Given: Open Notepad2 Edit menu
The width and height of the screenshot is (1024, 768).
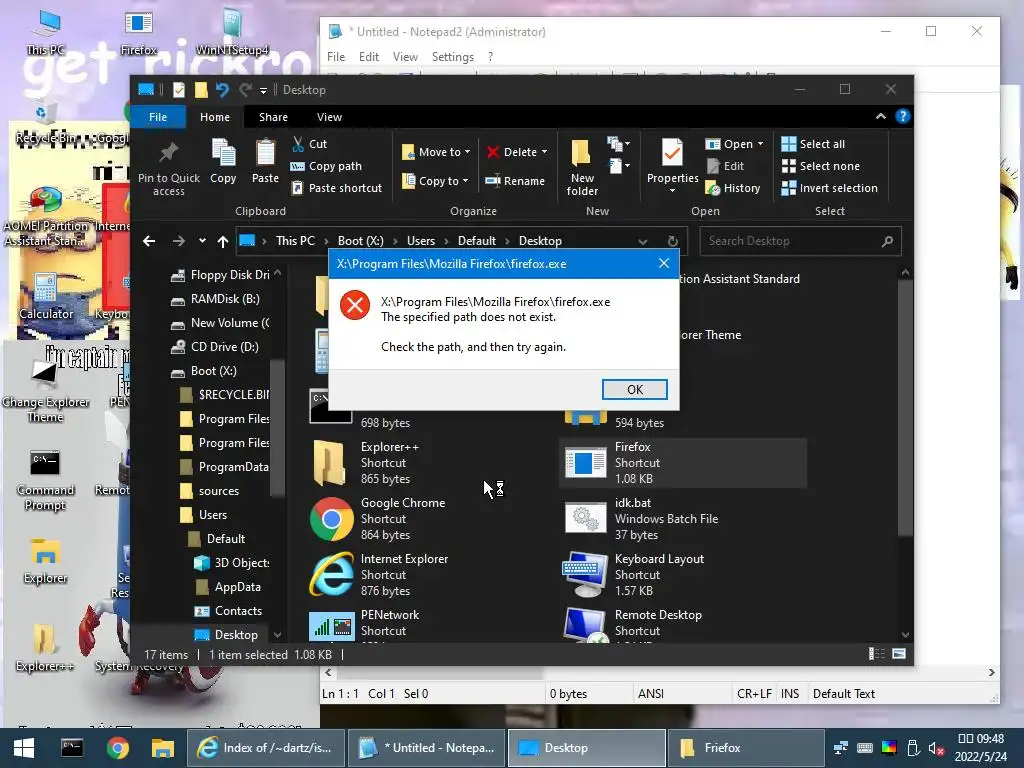Looking at the screenshot, I should coord(368,57).
